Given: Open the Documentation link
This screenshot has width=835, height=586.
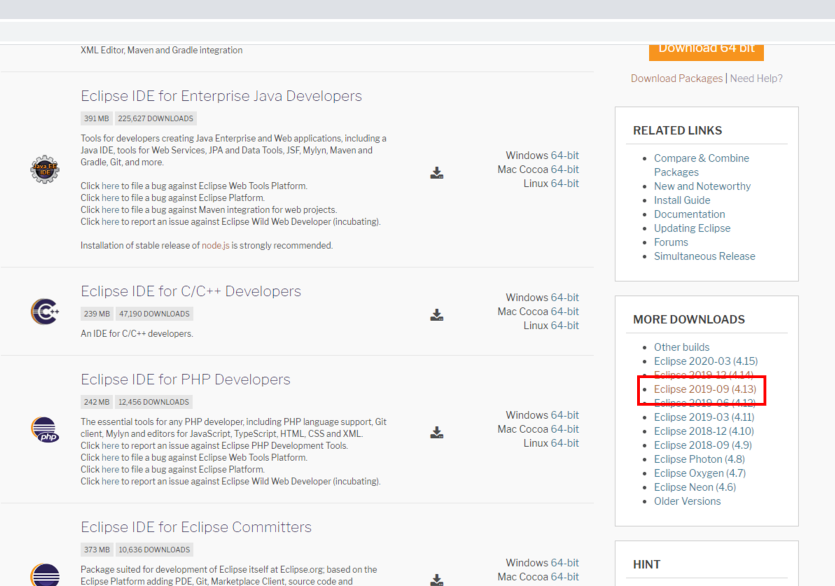Looking at the screenshot, I should coord(690,214).
